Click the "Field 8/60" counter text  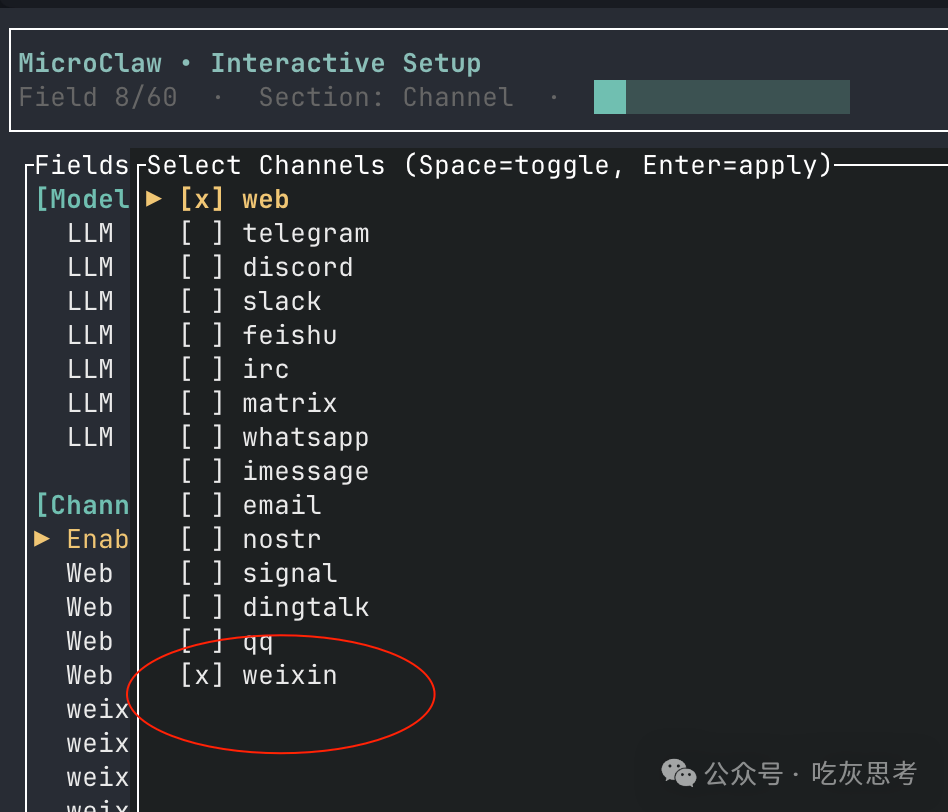98,97
